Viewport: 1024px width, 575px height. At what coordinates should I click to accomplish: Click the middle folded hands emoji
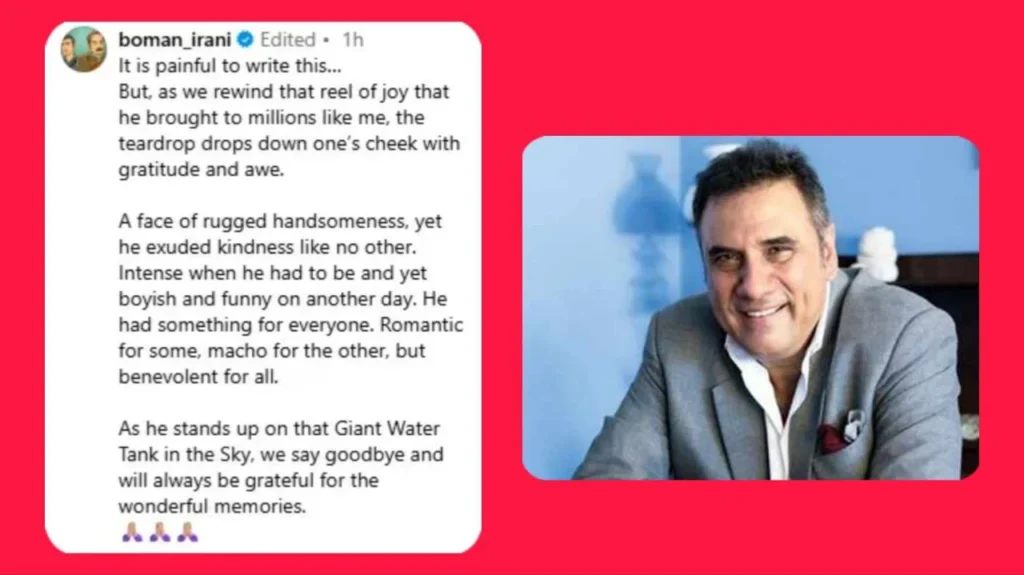pos(159,532)
